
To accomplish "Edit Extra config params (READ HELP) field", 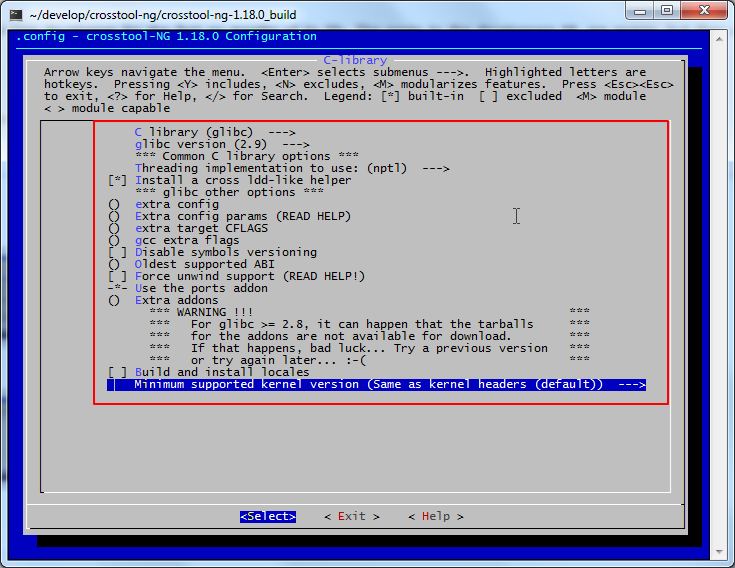I will (229, 217).
